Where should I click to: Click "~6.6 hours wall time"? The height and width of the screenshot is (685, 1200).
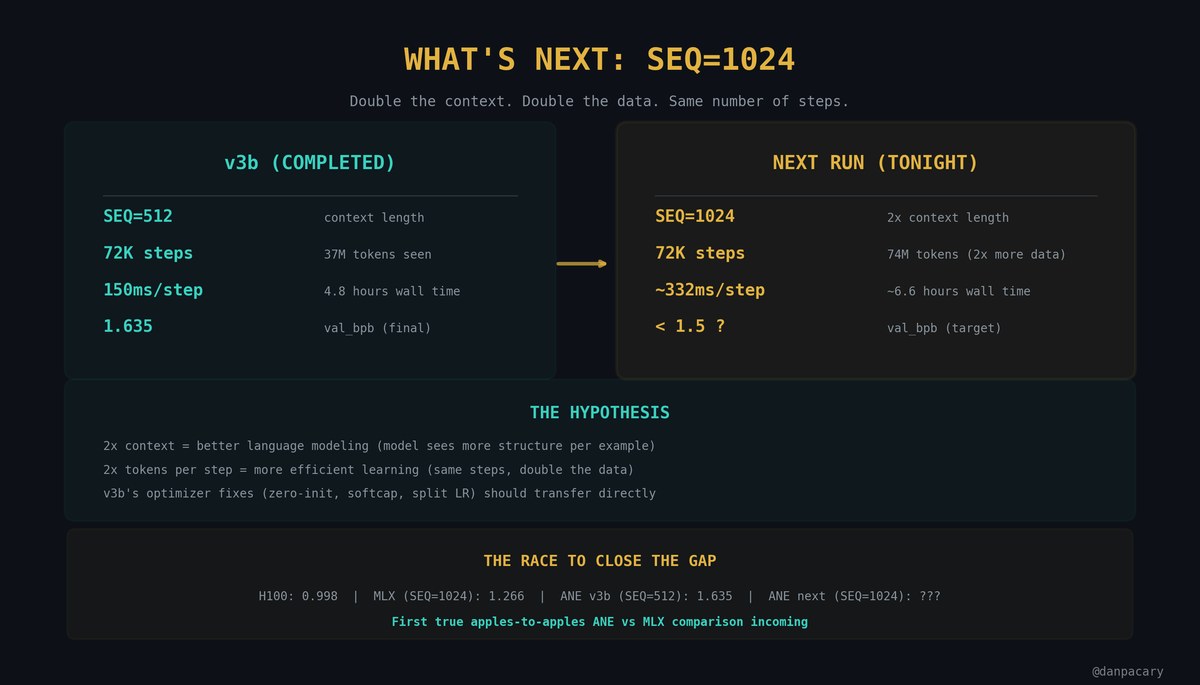(x=958, y=291)
